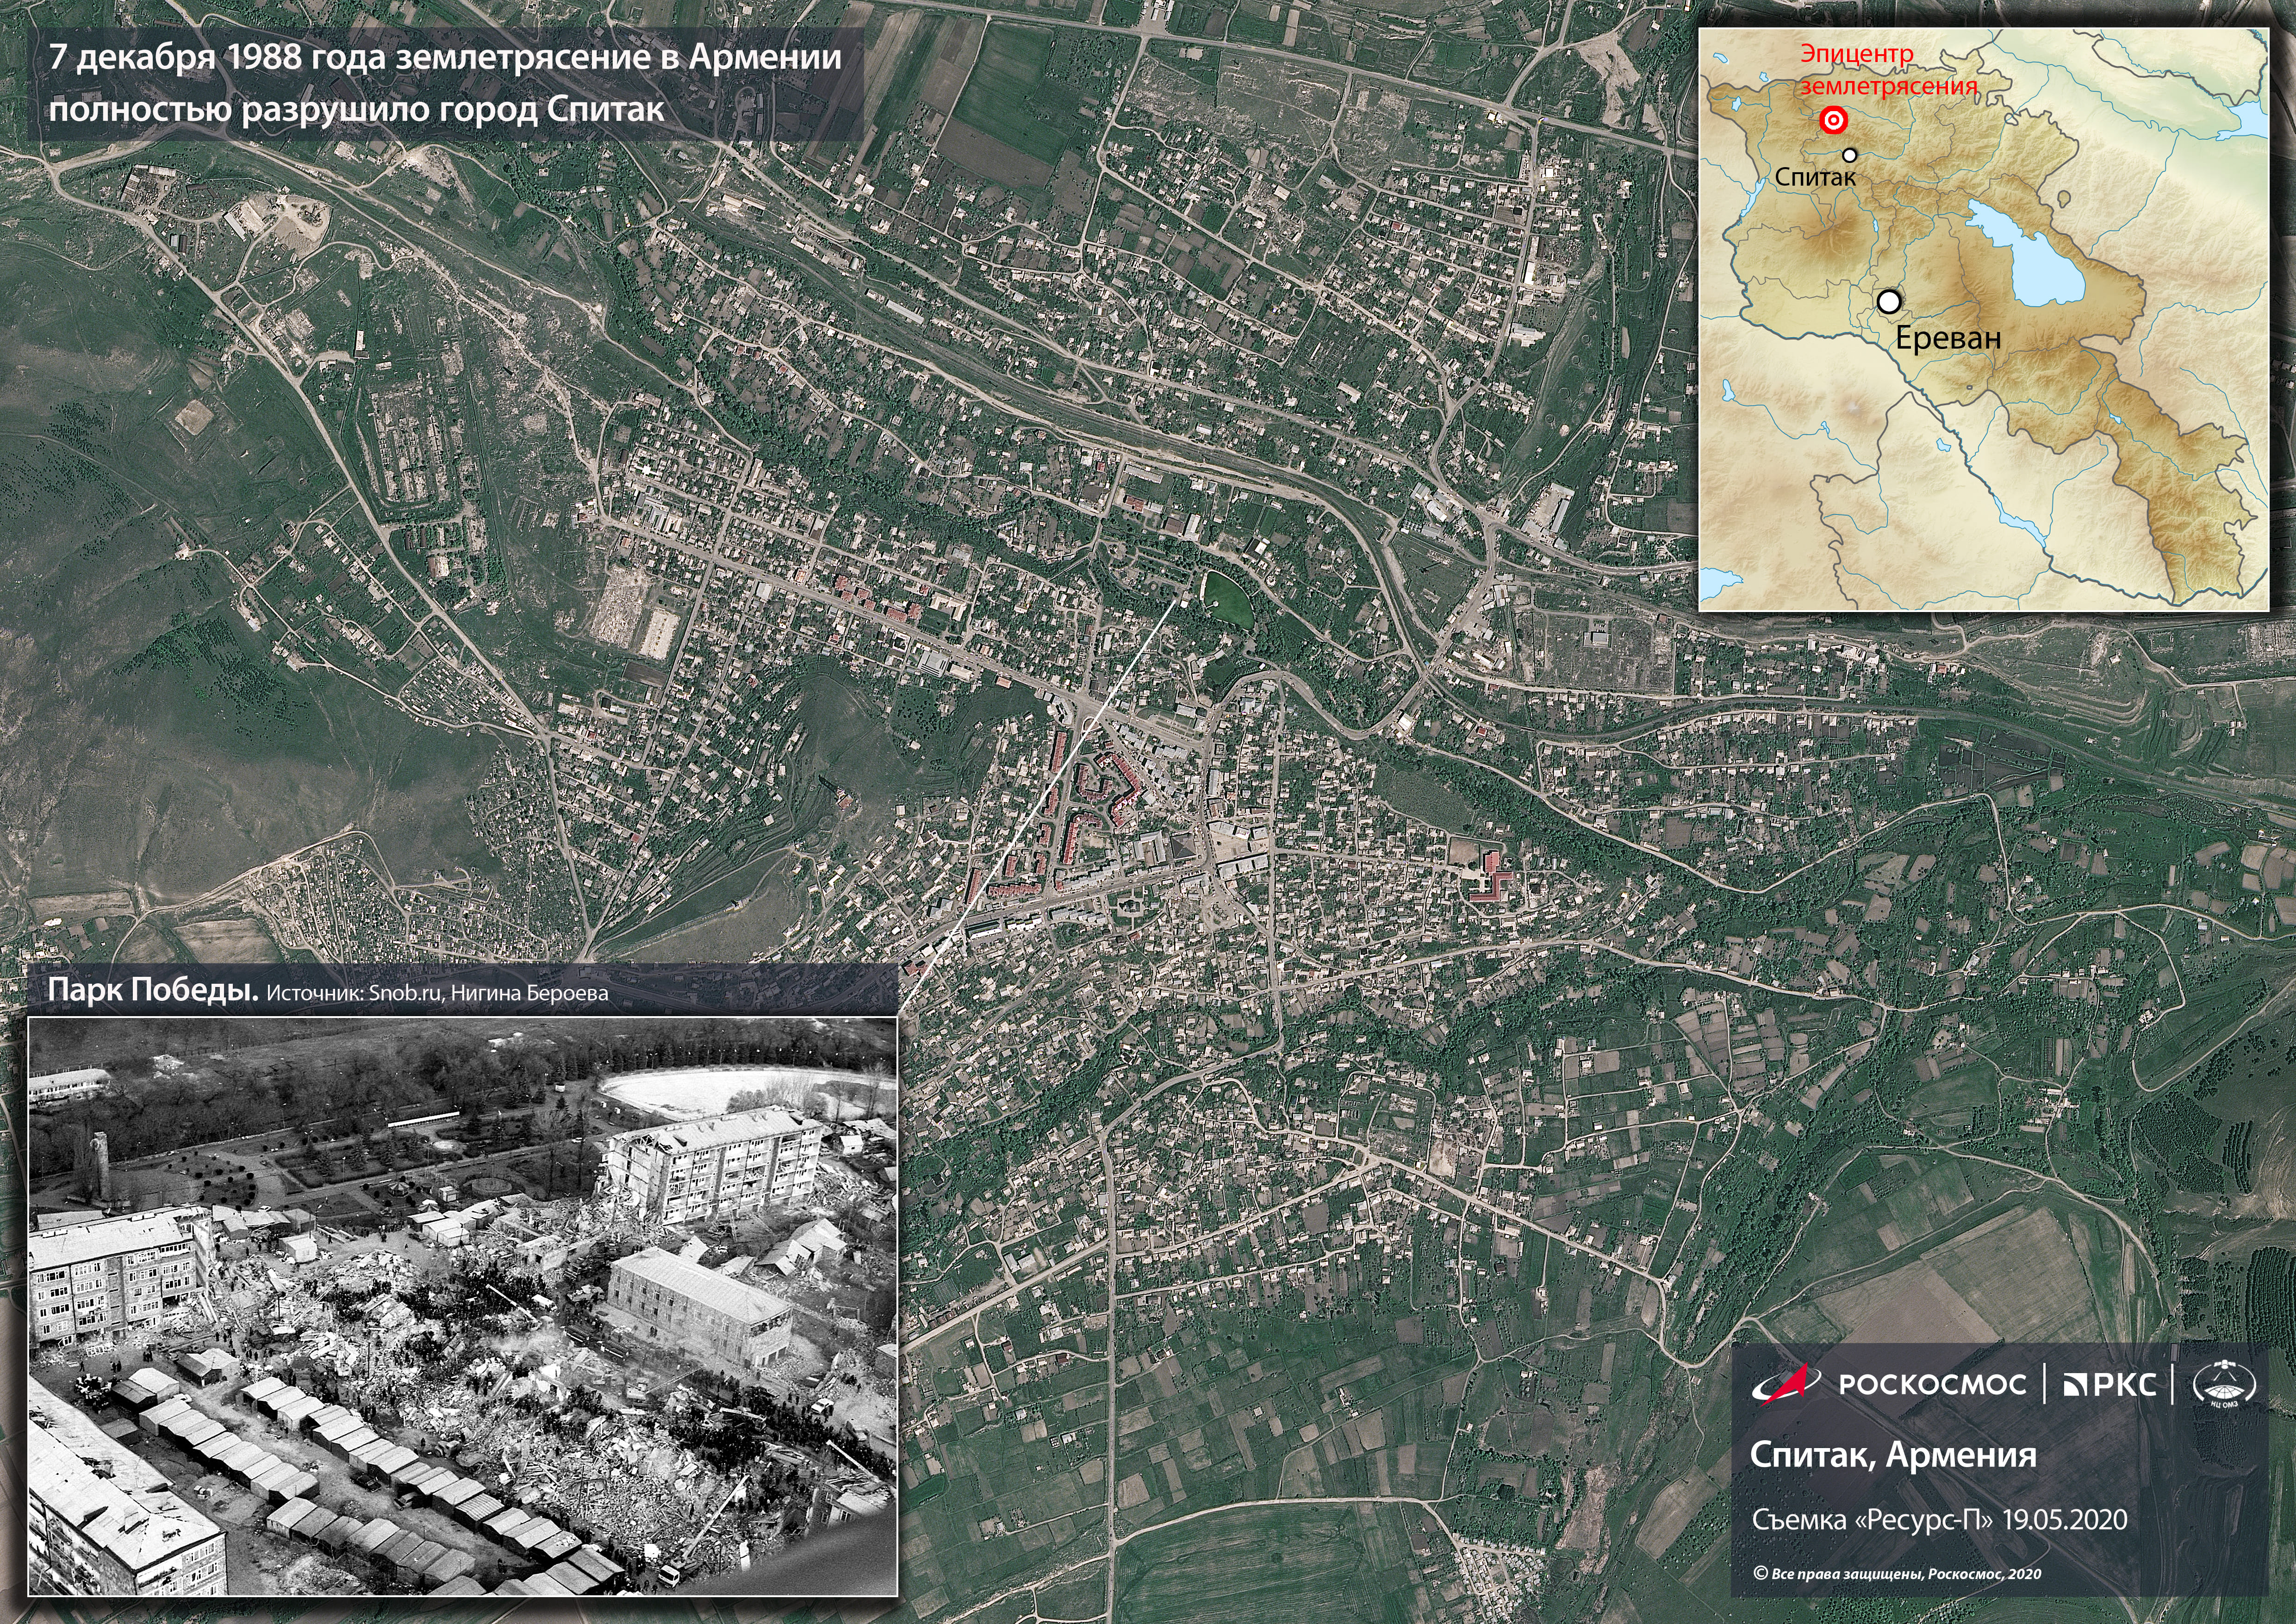Click the 'Ереван' label on inset map
2296x1624 pixels.
click(x=1949, y=339)
